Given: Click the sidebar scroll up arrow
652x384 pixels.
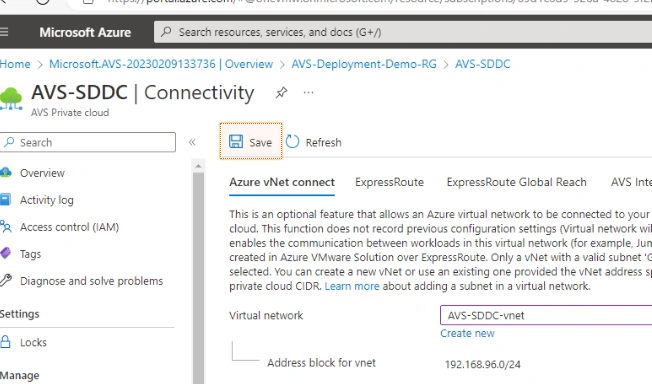Looking at the screenshot, I should [x=198, y=166].
